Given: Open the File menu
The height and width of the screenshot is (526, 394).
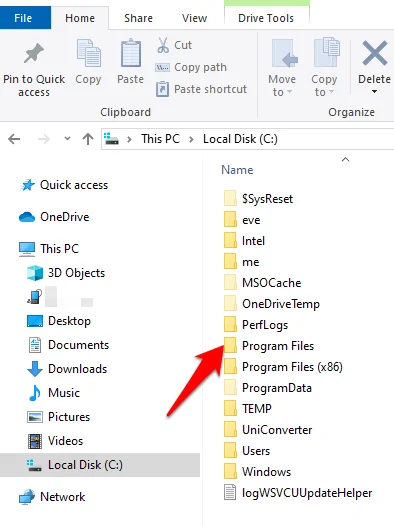Looking at the screenshot, I should coord(23,18).
